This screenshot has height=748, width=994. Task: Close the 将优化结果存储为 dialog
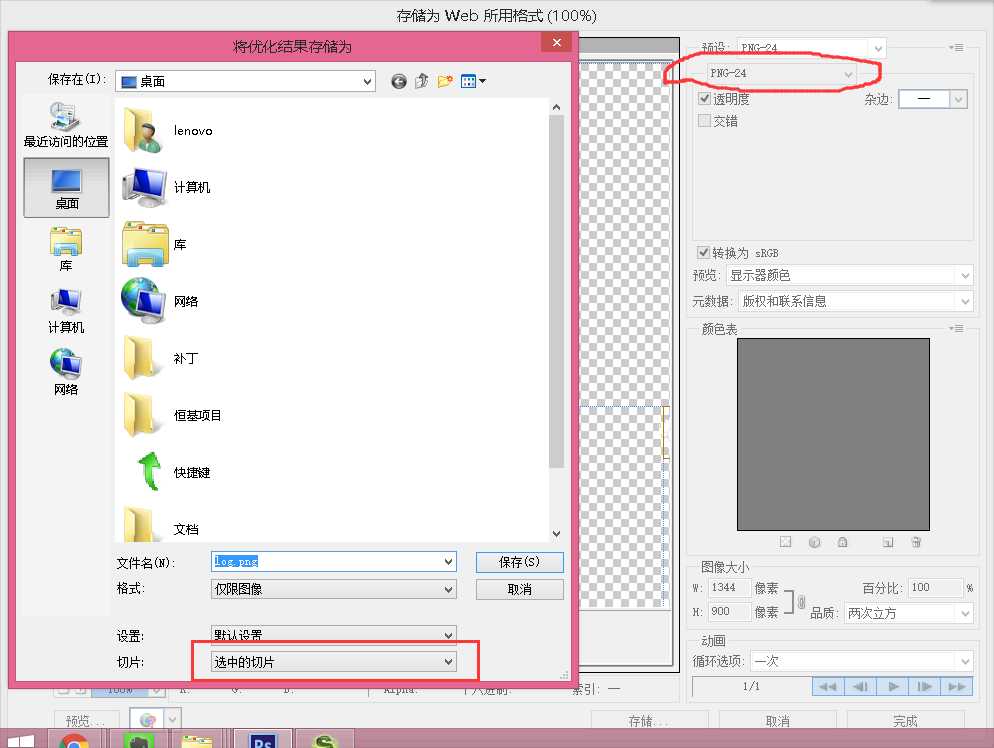point(557,42)
